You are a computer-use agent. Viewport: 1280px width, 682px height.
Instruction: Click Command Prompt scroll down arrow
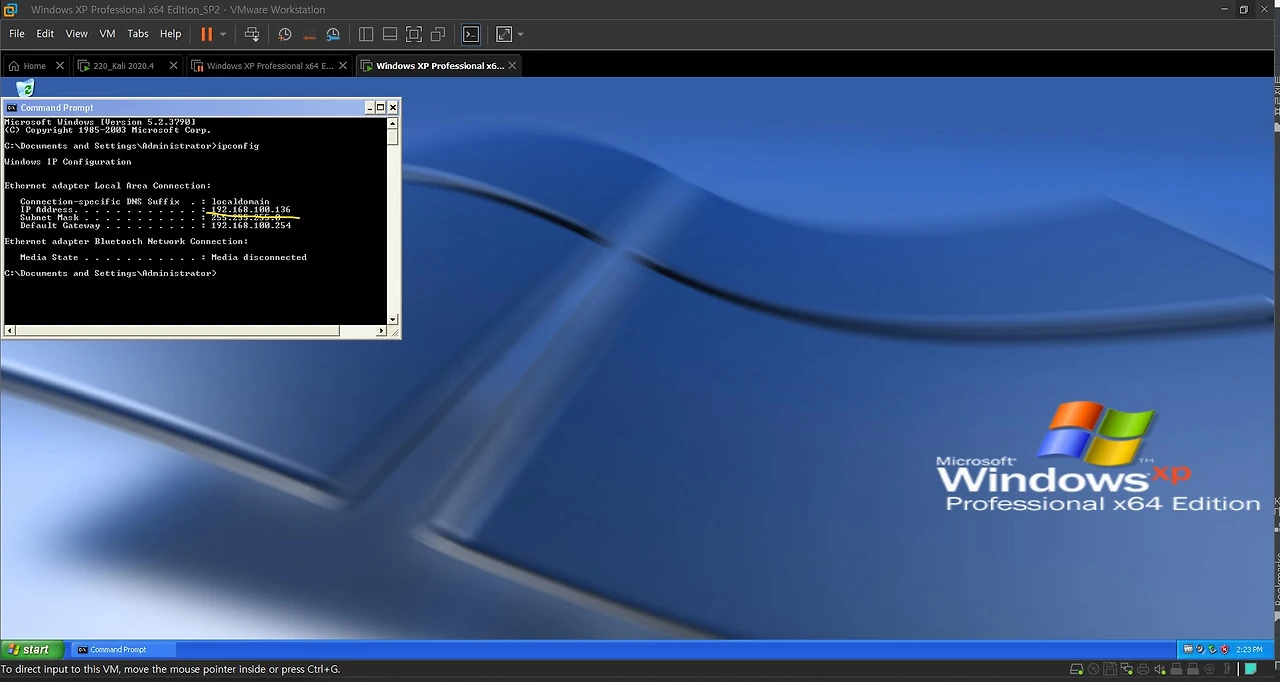393,318
